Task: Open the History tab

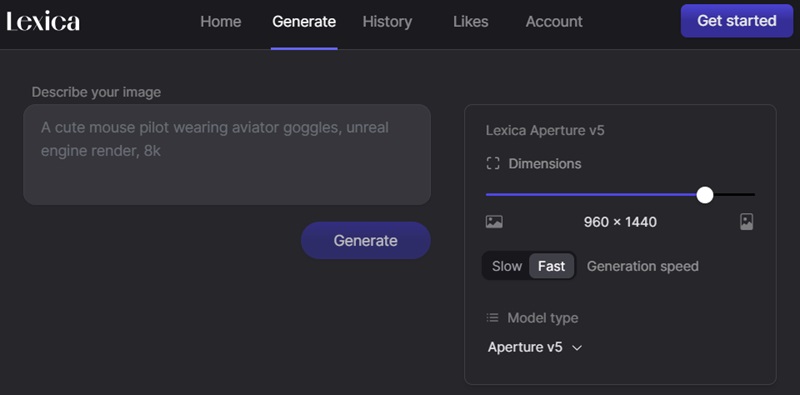Action: 387,21
